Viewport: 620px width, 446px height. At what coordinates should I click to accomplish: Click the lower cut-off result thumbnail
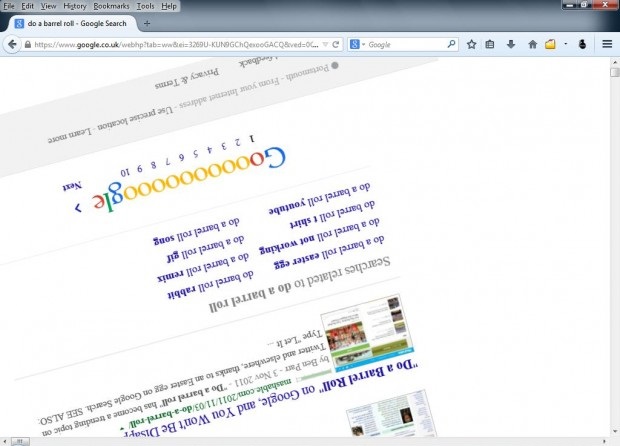(x=392, y=414)
